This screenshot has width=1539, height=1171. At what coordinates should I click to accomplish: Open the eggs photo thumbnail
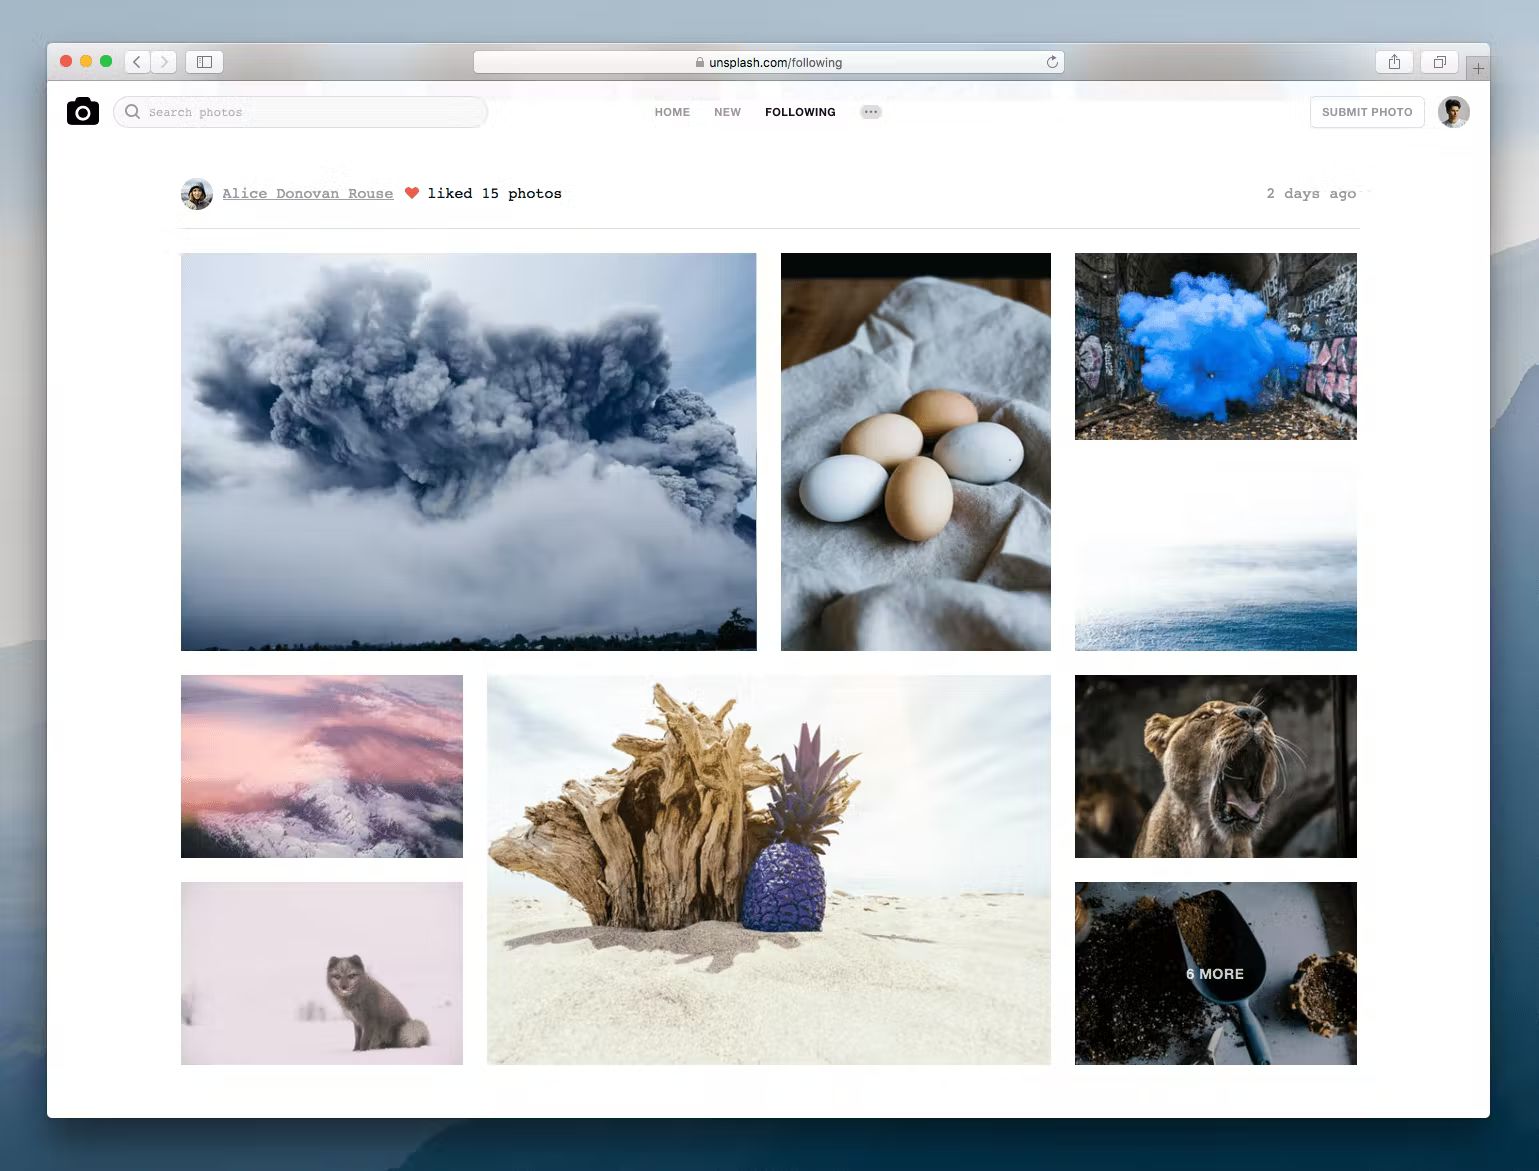pos(915,451)
